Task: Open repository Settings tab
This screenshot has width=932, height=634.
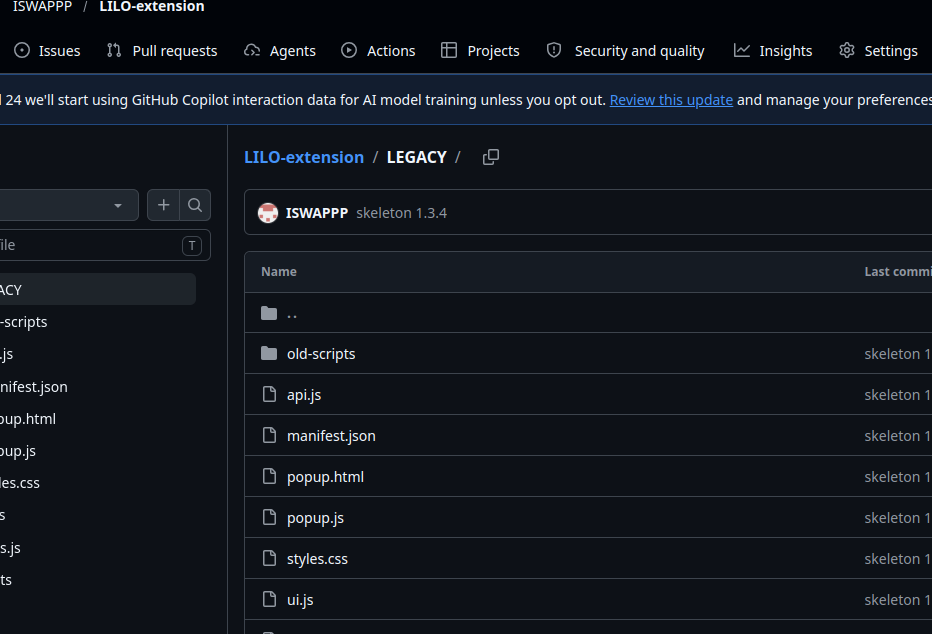Action: coord(879,51)
